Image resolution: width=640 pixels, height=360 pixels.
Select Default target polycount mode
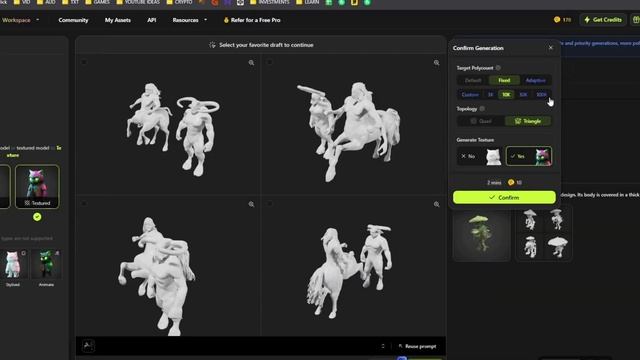point(473,80)
